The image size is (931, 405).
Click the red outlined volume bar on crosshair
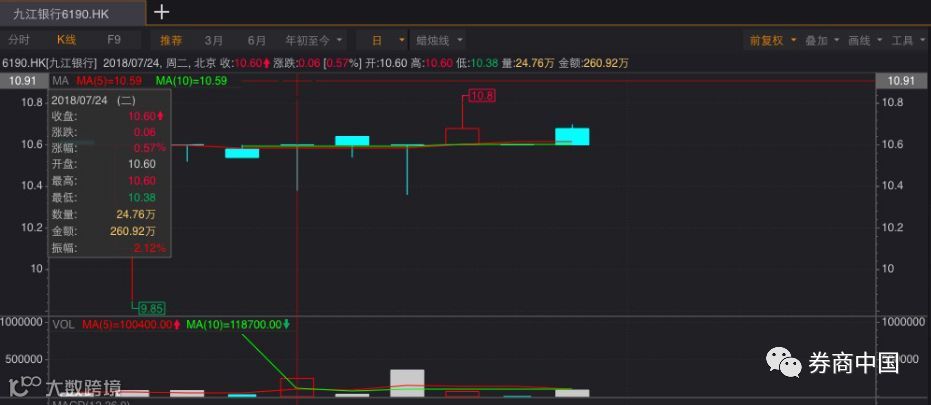[x=297, y=387]
